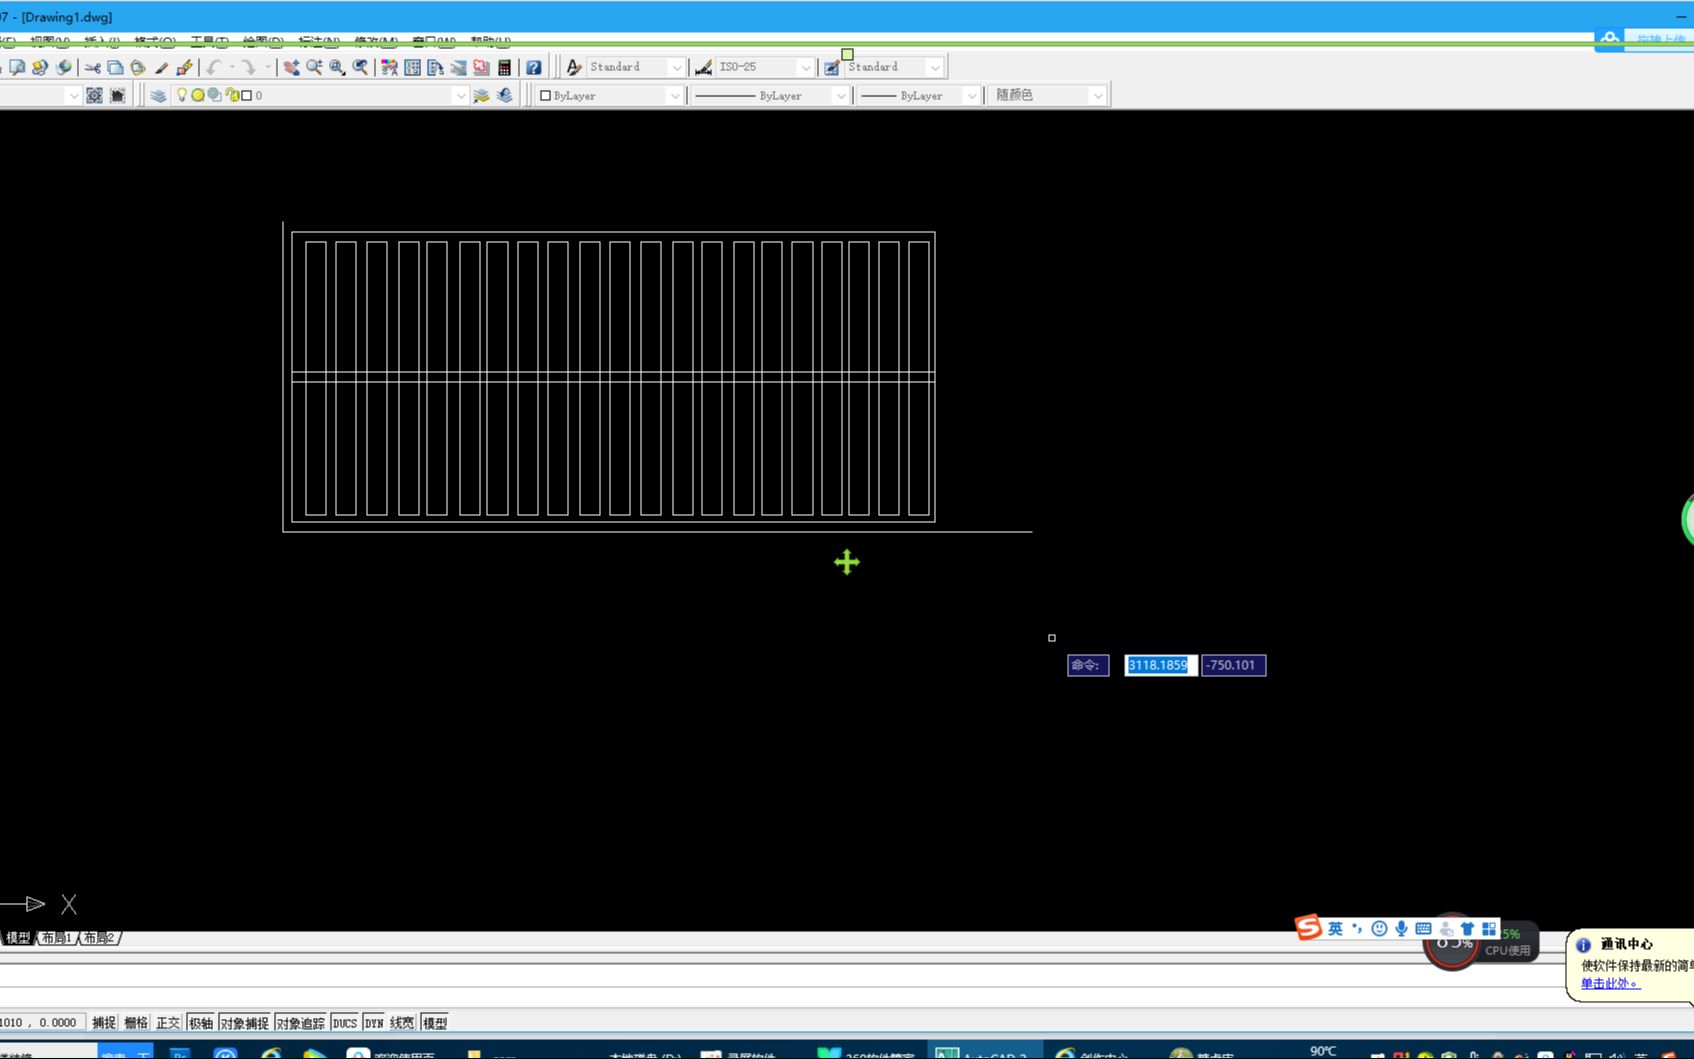Expand the 随颜色 plot style dropdown

pyautogui.click(x=1097, y=95)
